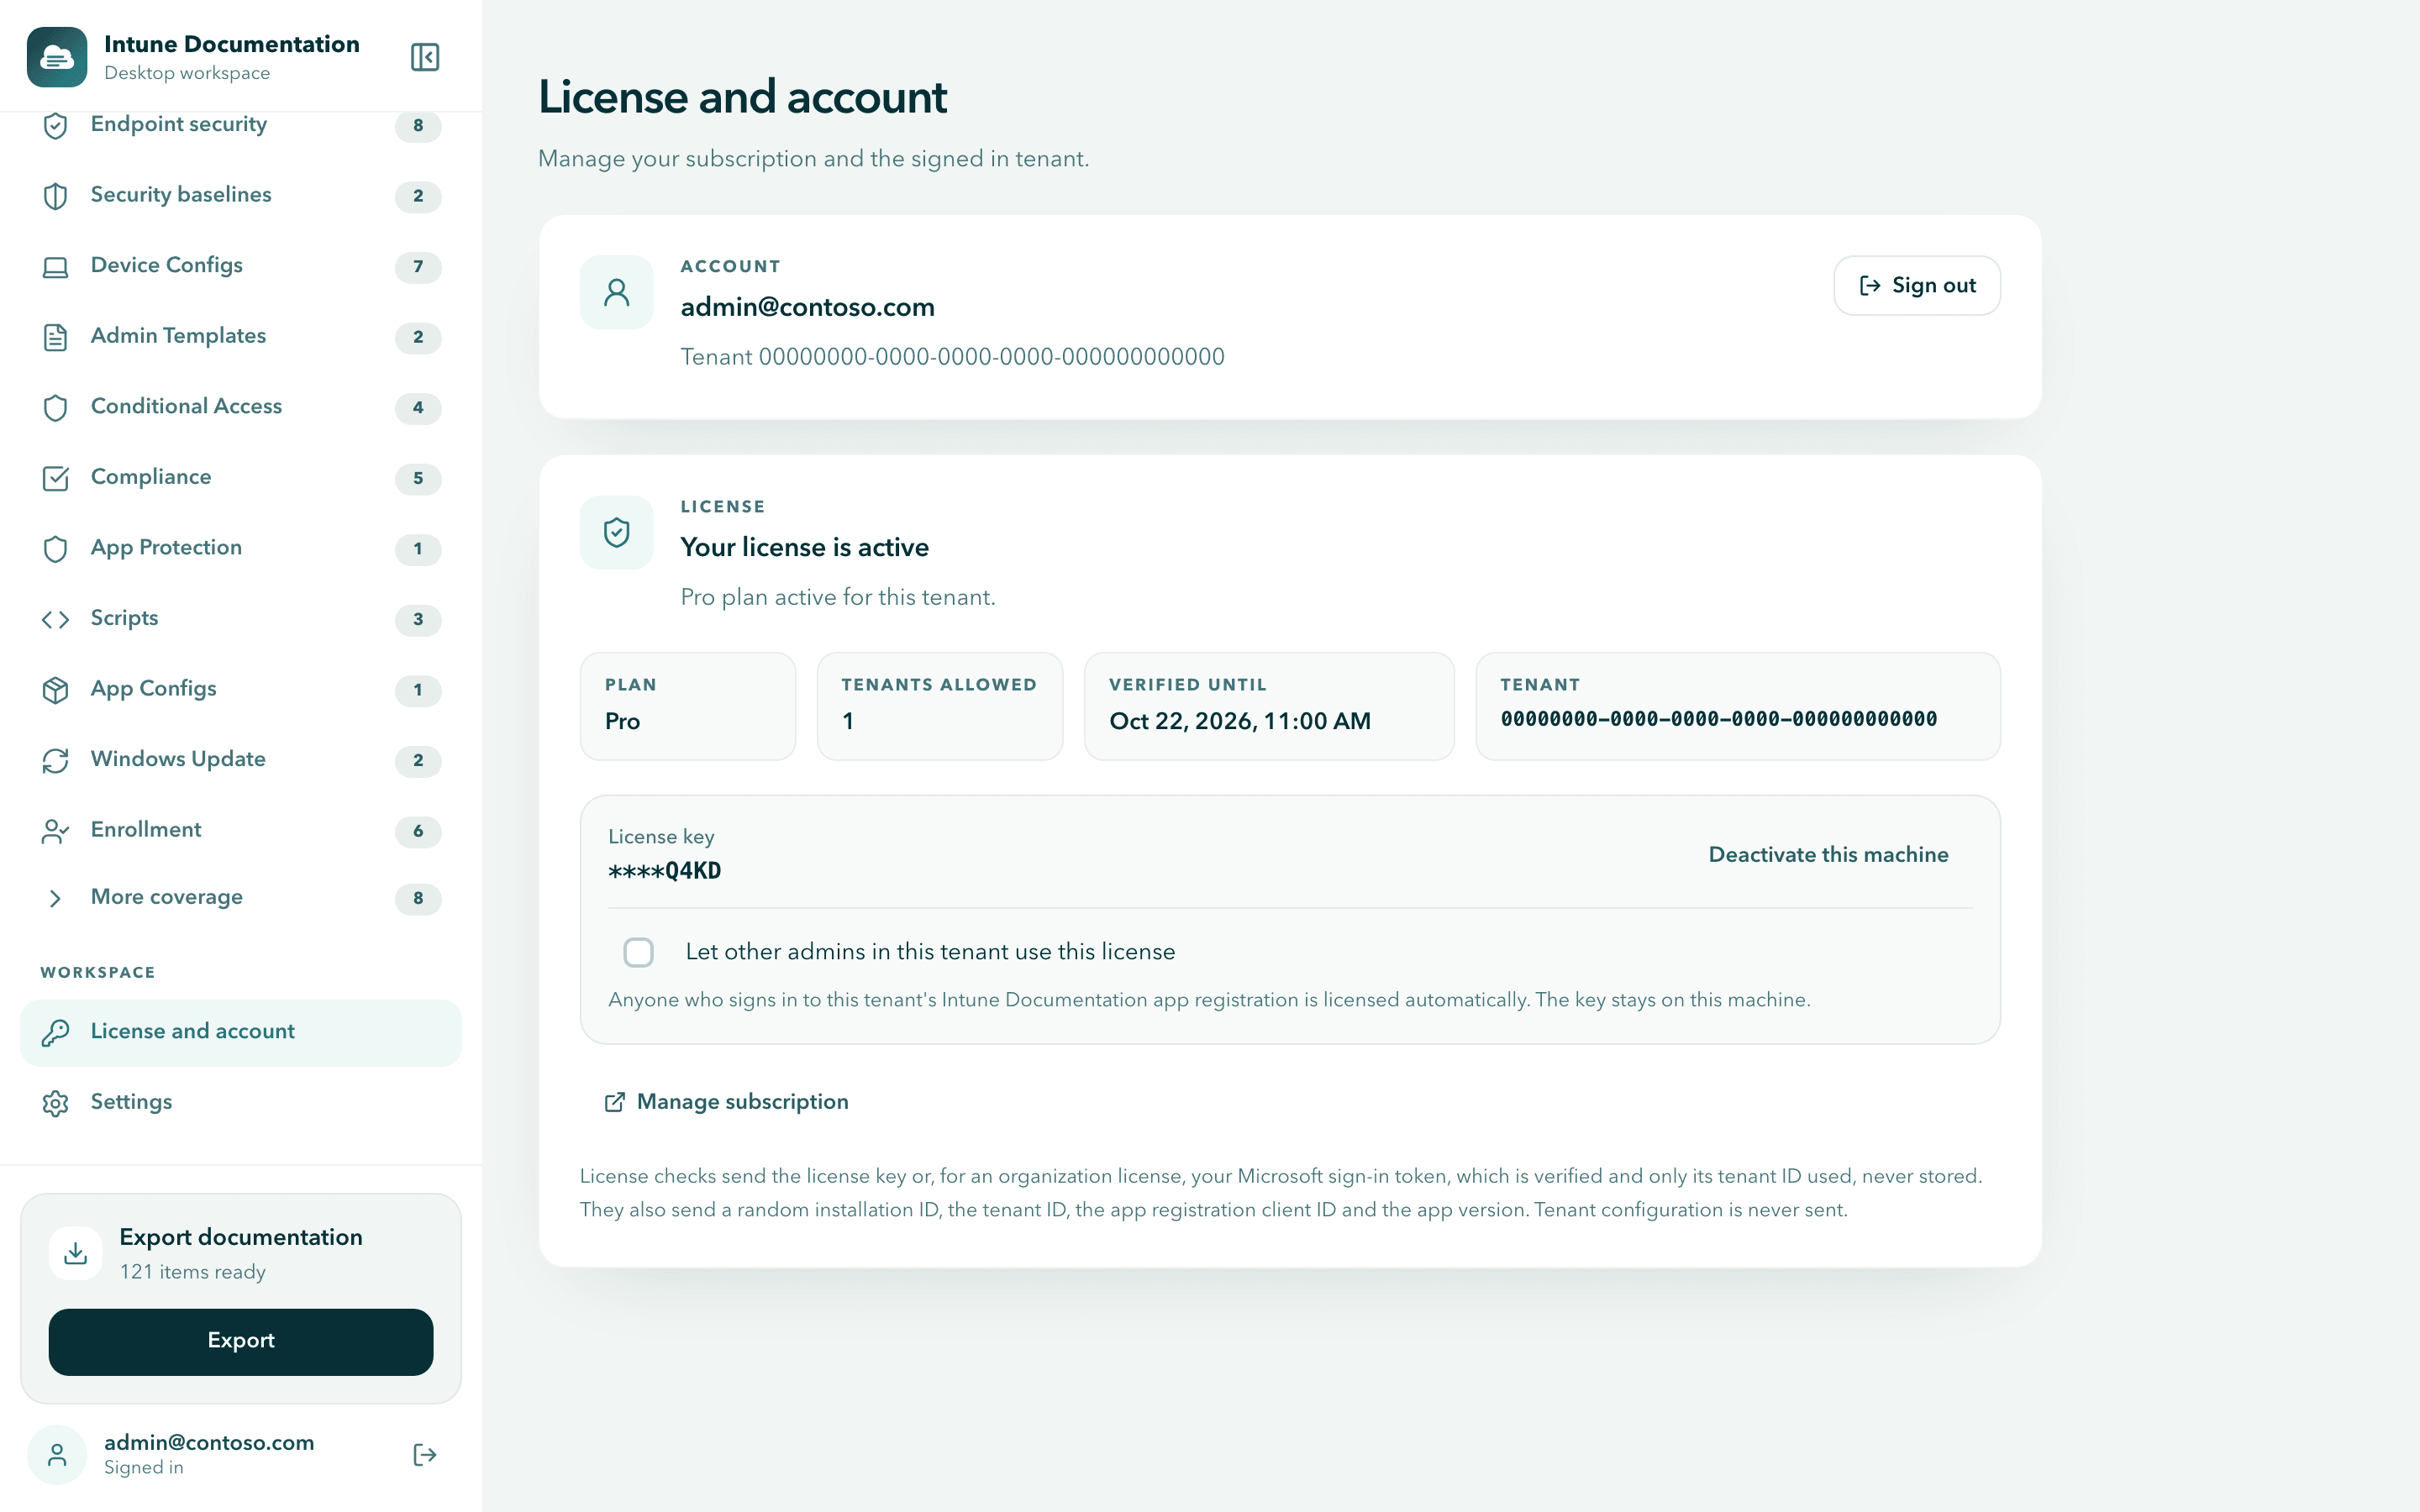This screenshot has width=2420, height=1512.
Task: Click the Enrollment user-check icon
Action: click(56, 831)
